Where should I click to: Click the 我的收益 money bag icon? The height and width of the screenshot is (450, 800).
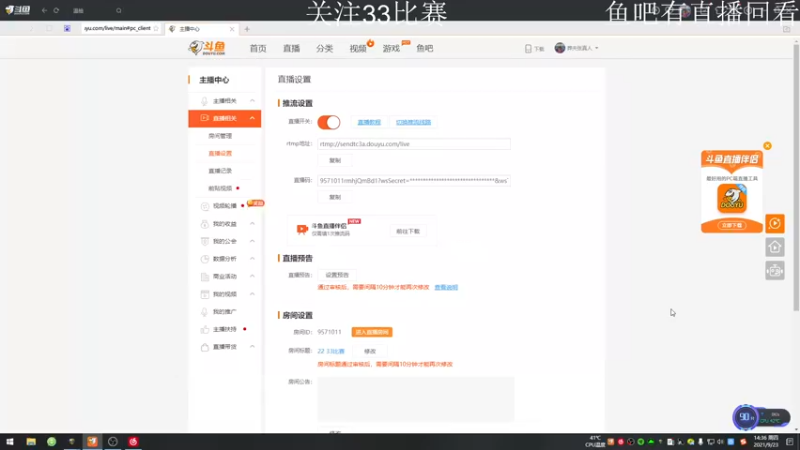coord(205,224)
